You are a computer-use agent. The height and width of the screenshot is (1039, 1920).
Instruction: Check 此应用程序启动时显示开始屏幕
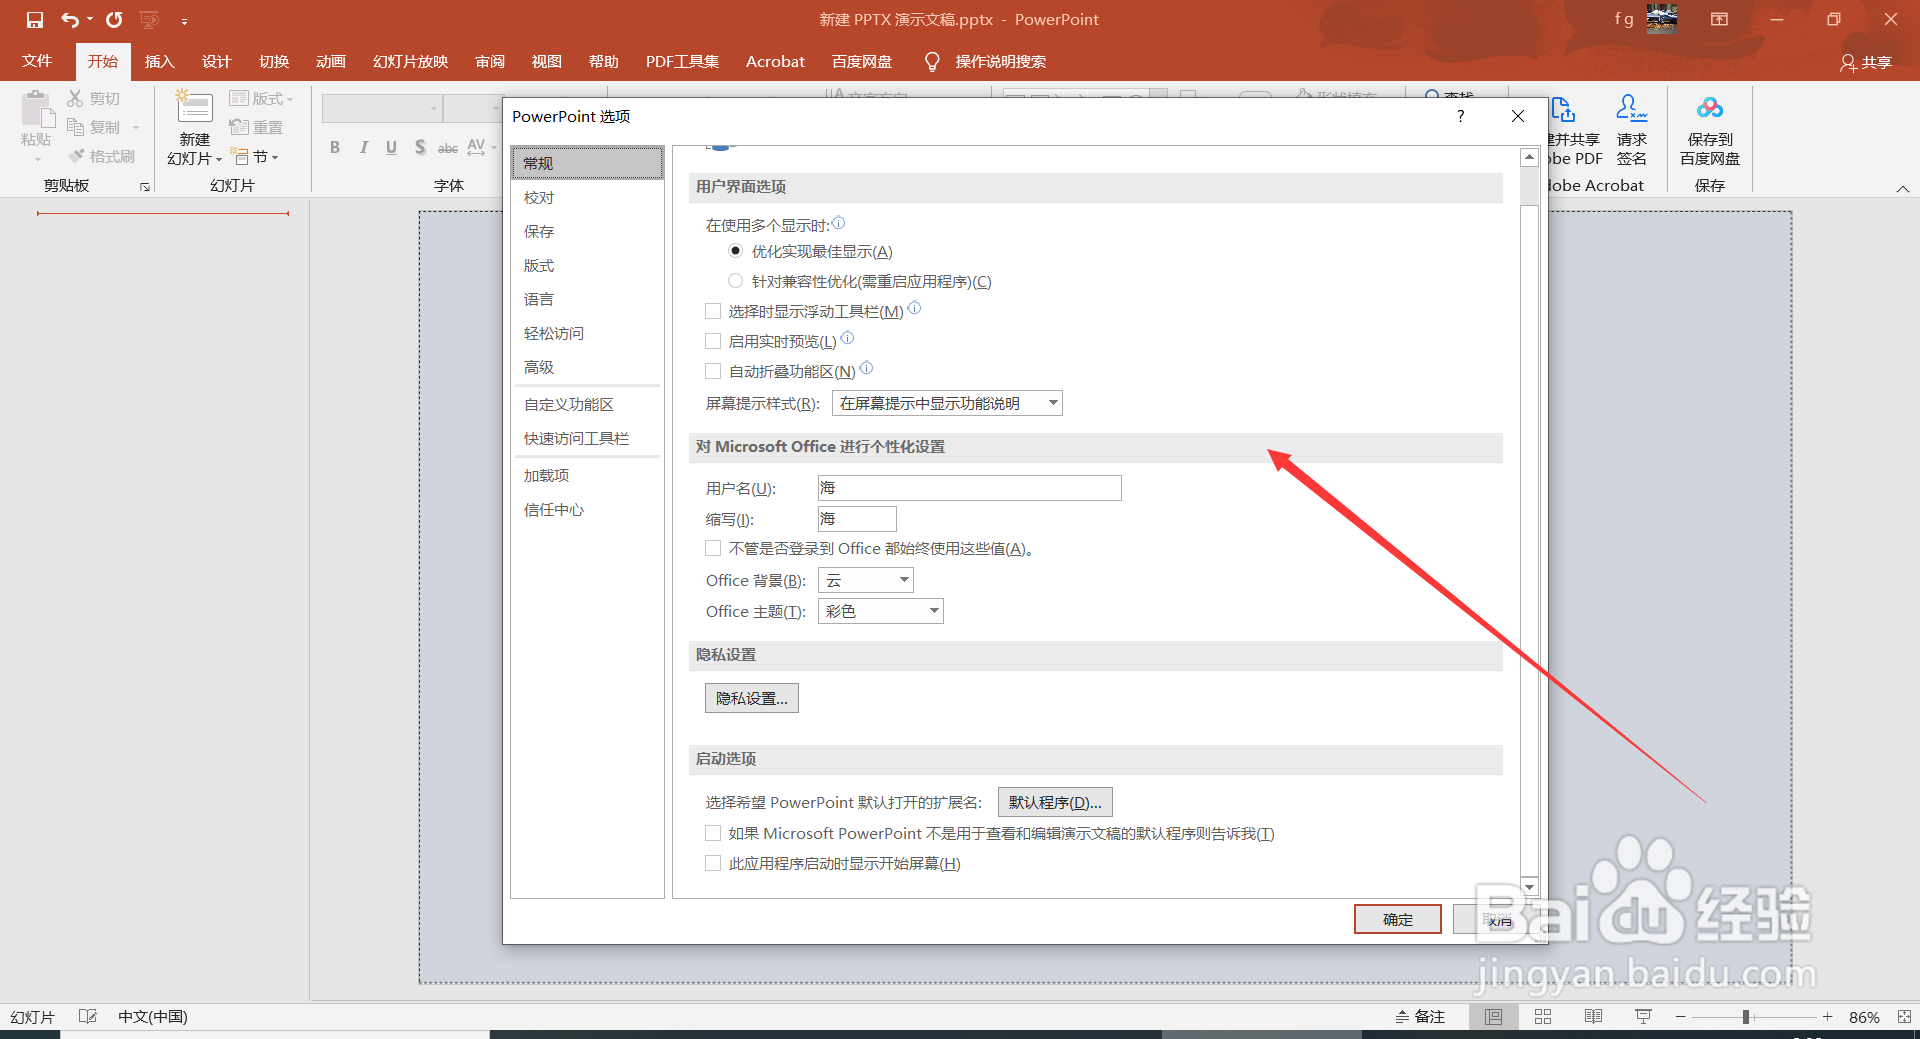pos(713,863)
